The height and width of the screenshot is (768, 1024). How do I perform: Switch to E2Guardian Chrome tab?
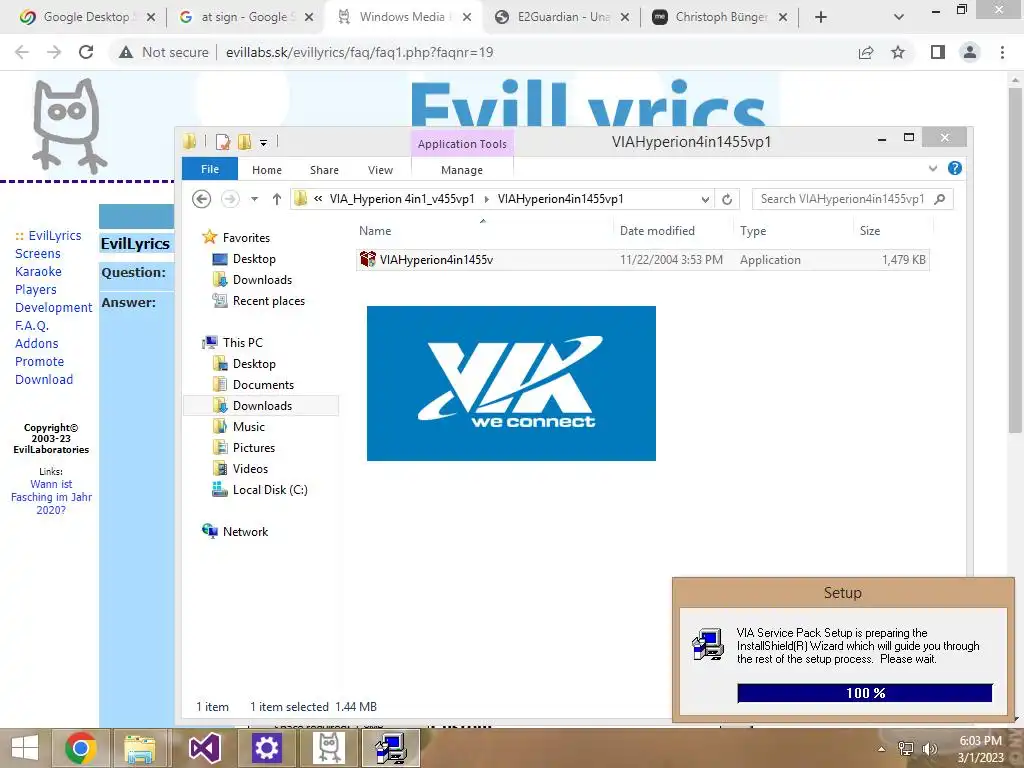[562, 17]
